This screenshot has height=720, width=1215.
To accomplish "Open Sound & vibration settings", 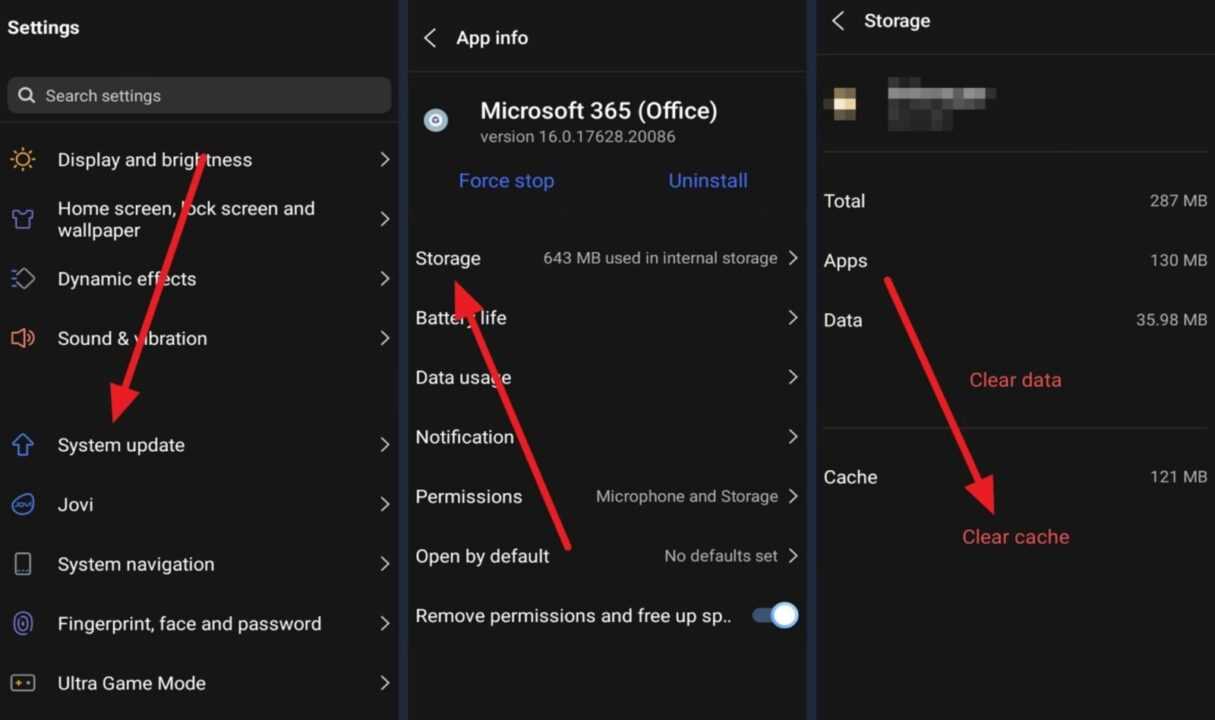I will [x=199, y=338].
